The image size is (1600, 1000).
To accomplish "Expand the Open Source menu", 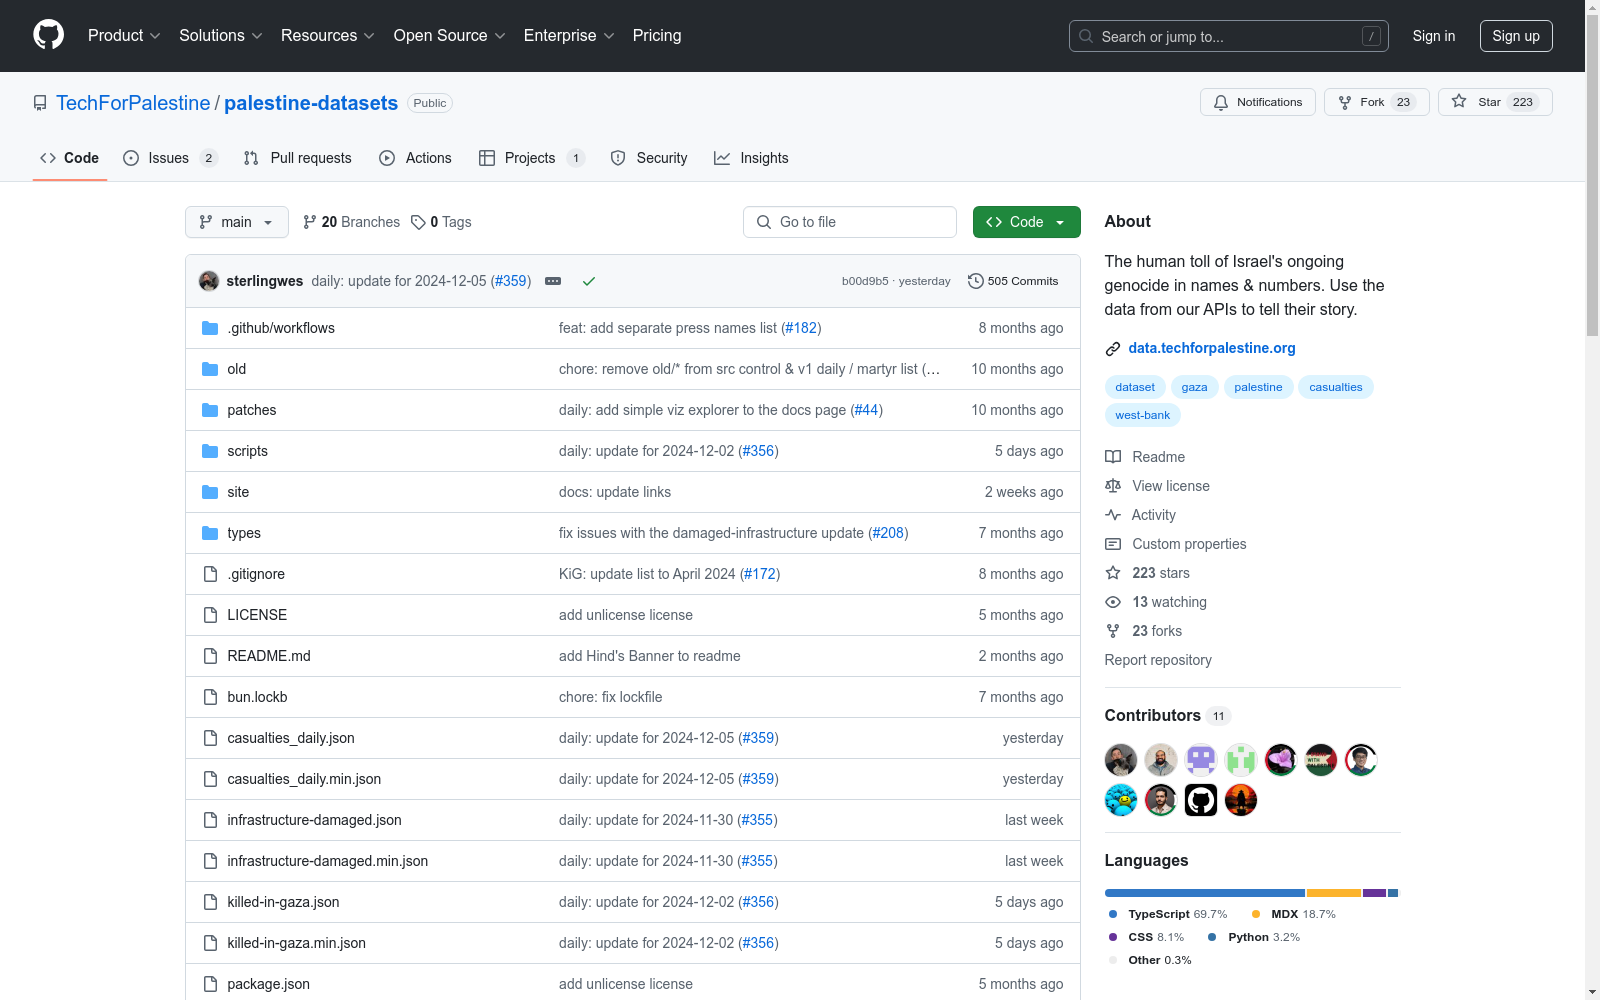I will click(450, 35).
